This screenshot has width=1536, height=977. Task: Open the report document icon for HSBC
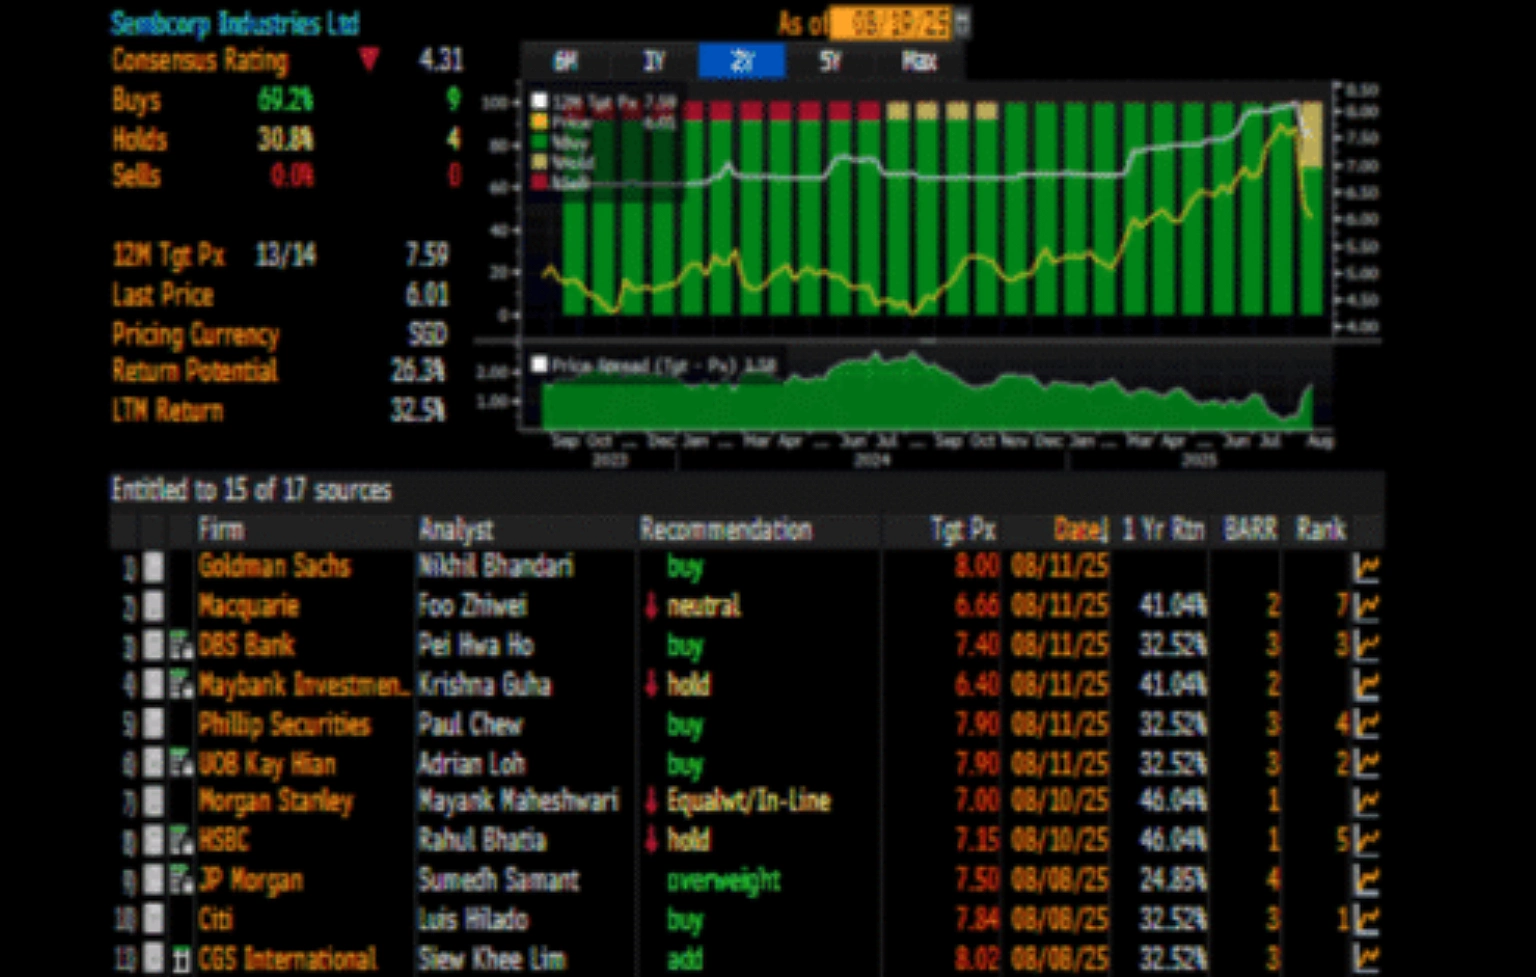click(x=181, y=841)
